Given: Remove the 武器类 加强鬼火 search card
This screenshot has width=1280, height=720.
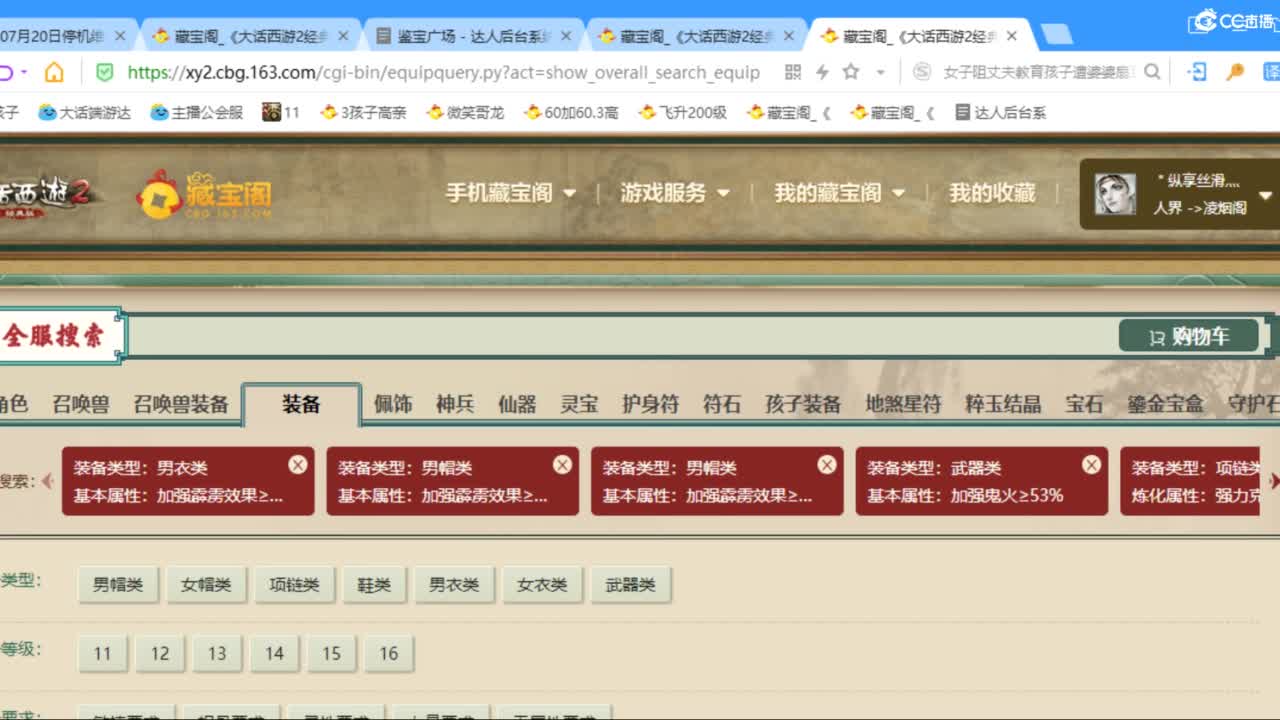Looking at the screenshot, I should pyautogui.click(x=1091, y=464).
